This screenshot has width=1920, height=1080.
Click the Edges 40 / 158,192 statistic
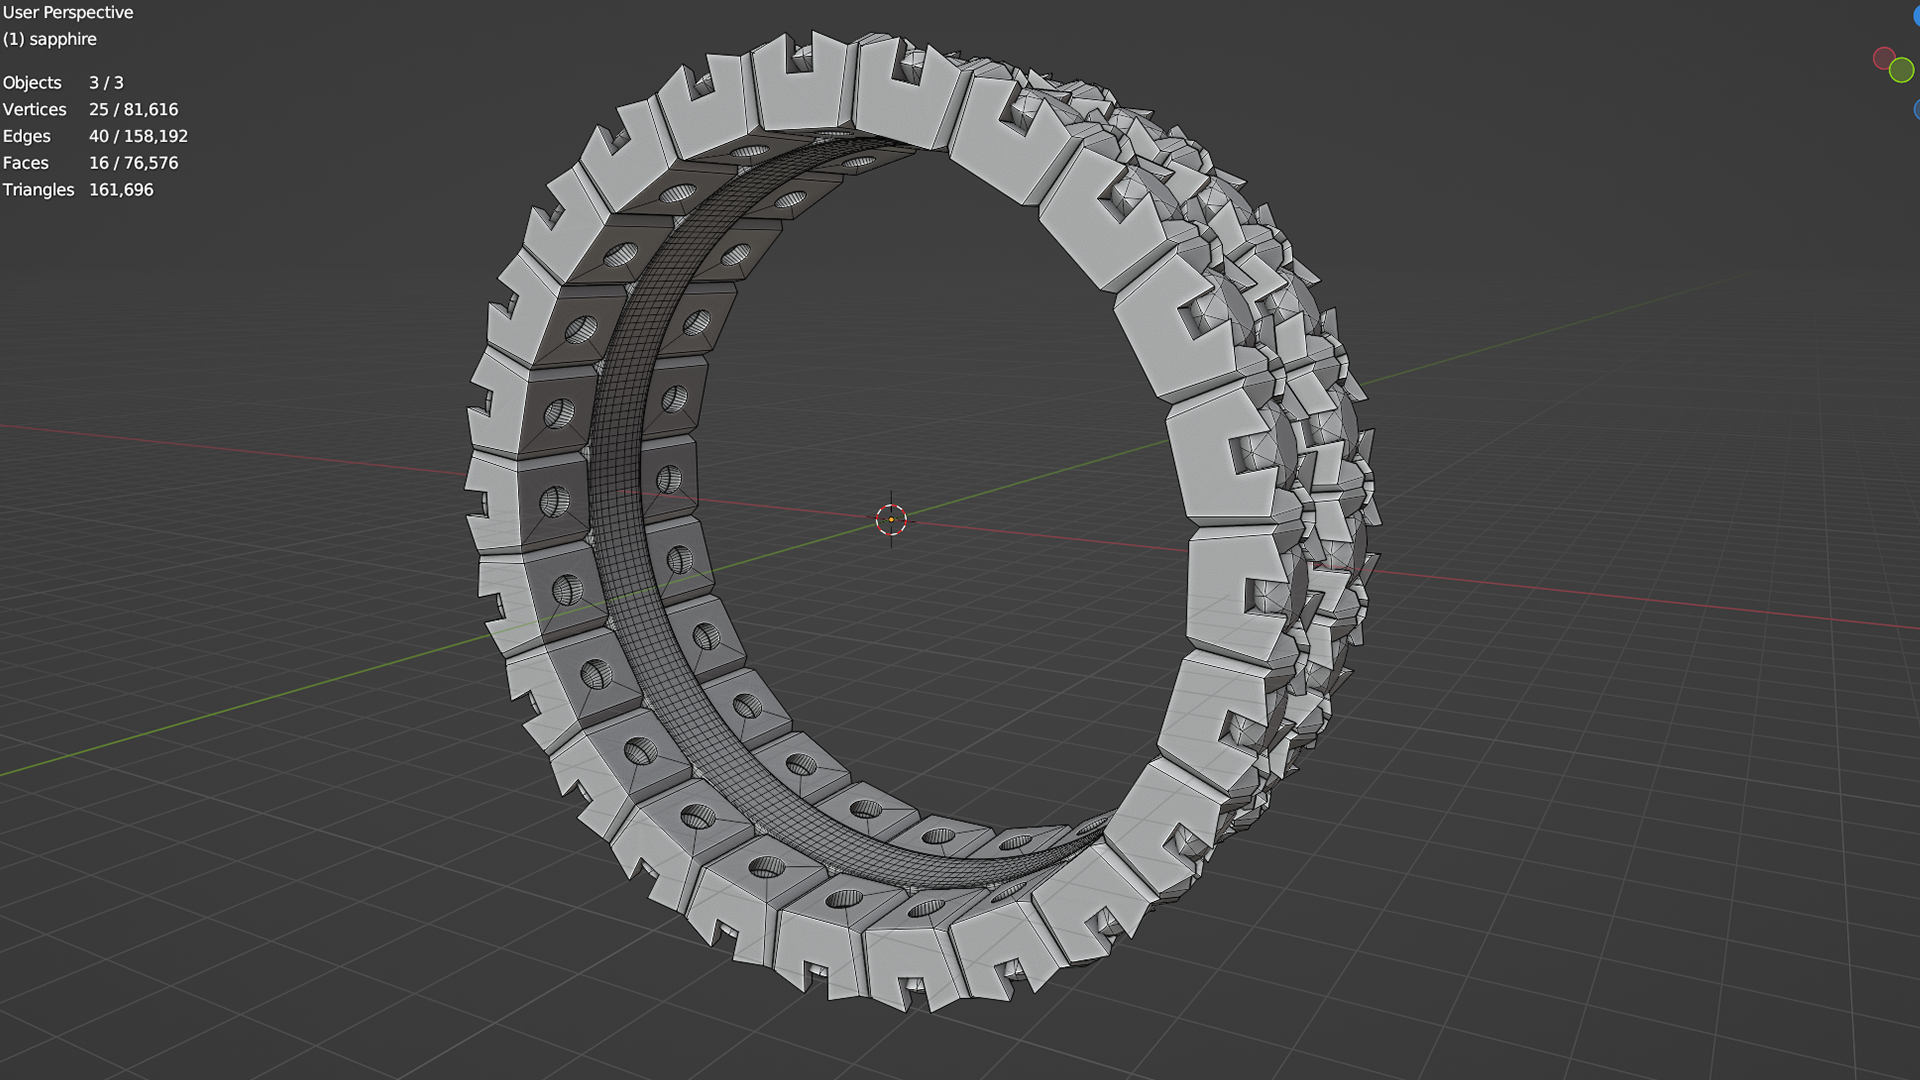pos(95,136)
